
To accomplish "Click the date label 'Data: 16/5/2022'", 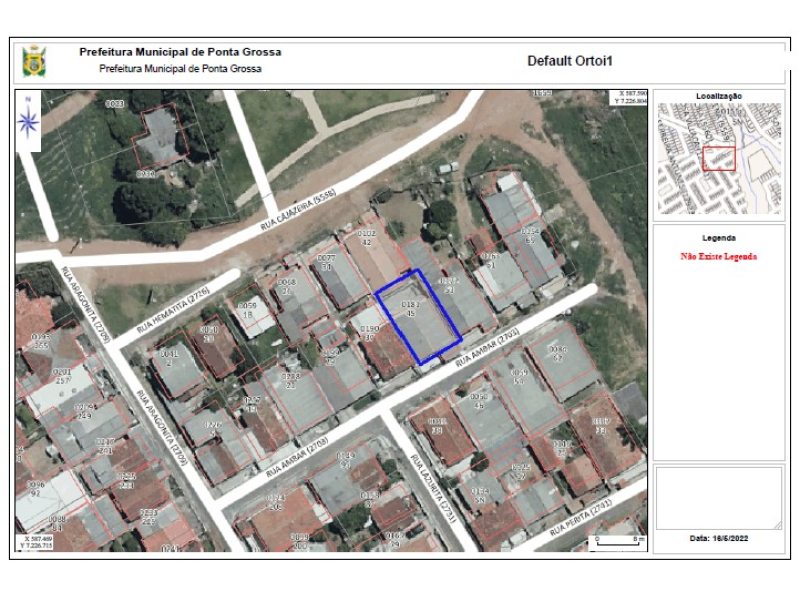I will click(718, 538).
